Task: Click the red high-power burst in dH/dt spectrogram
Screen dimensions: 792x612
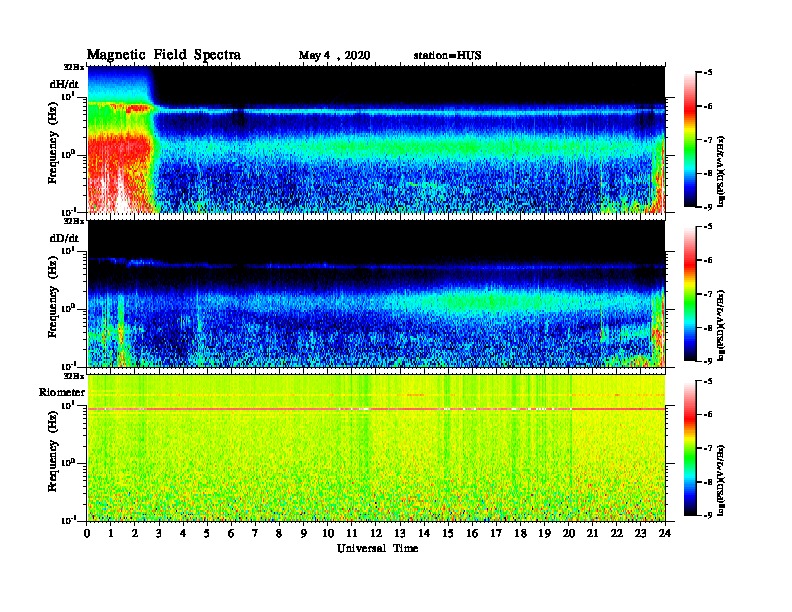Action: 120,172
